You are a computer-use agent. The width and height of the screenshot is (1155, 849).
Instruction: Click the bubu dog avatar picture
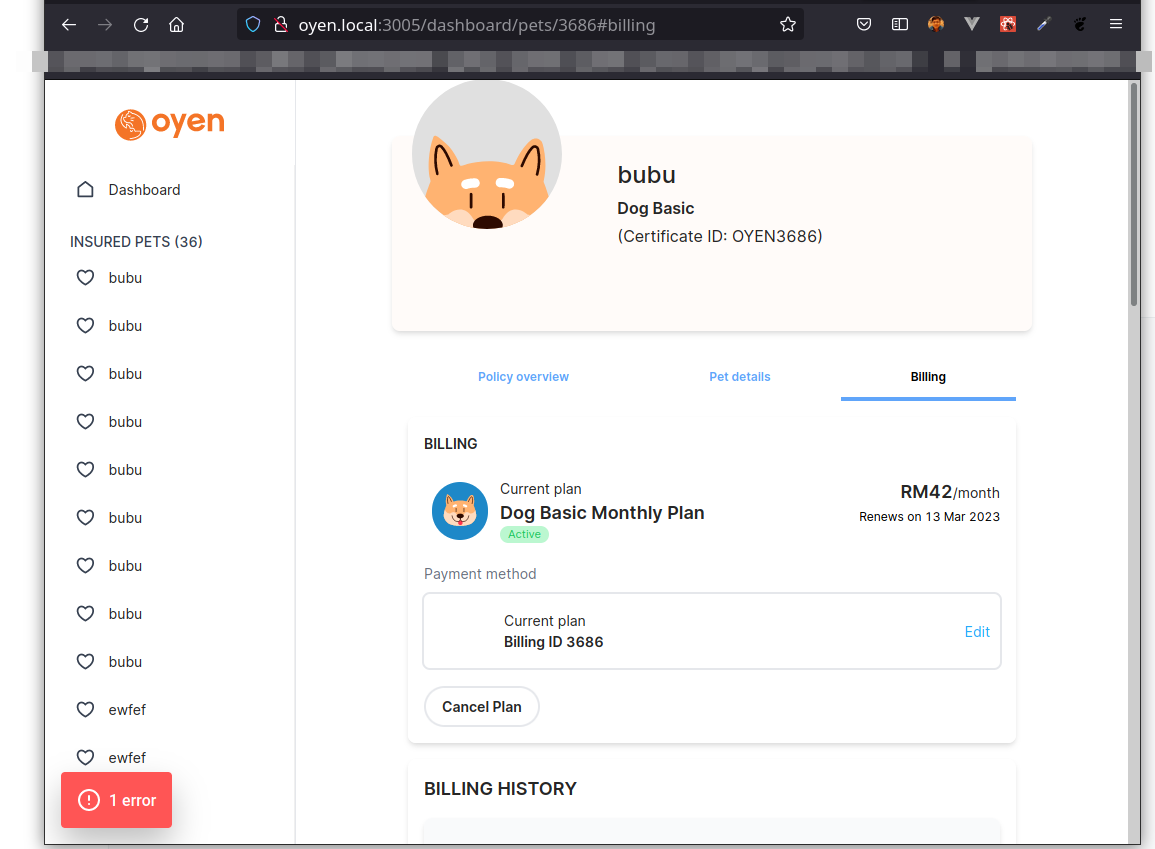[487, 156]
